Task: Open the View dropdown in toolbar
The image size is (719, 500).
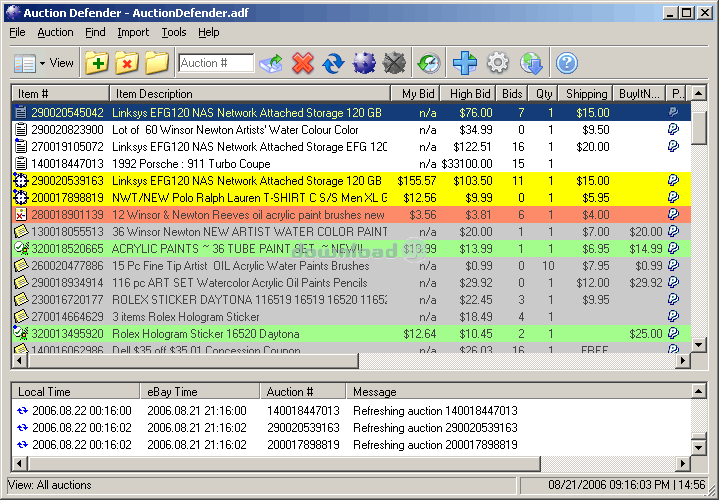Action: (x=44, y=64)
